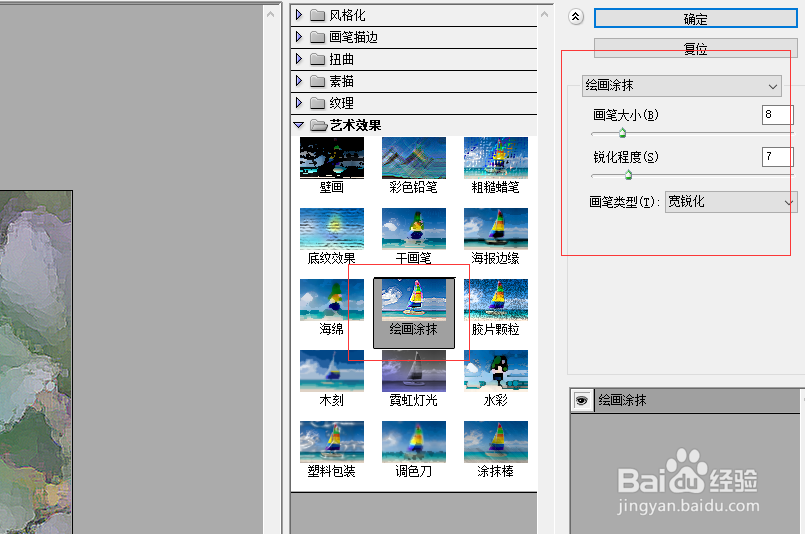The width and height of the screenshot is (805, 534).
Task: Select the 木刻 filter thumbnail
Action: point(332,371)
